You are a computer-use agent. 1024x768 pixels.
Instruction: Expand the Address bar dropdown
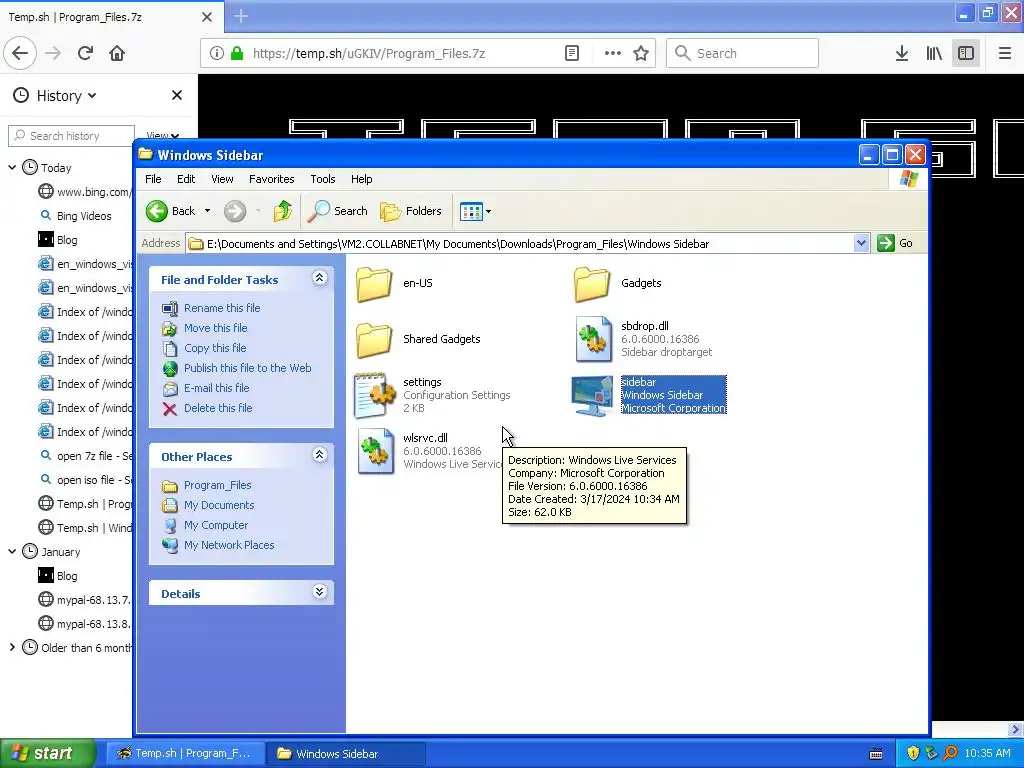[861, 244]
